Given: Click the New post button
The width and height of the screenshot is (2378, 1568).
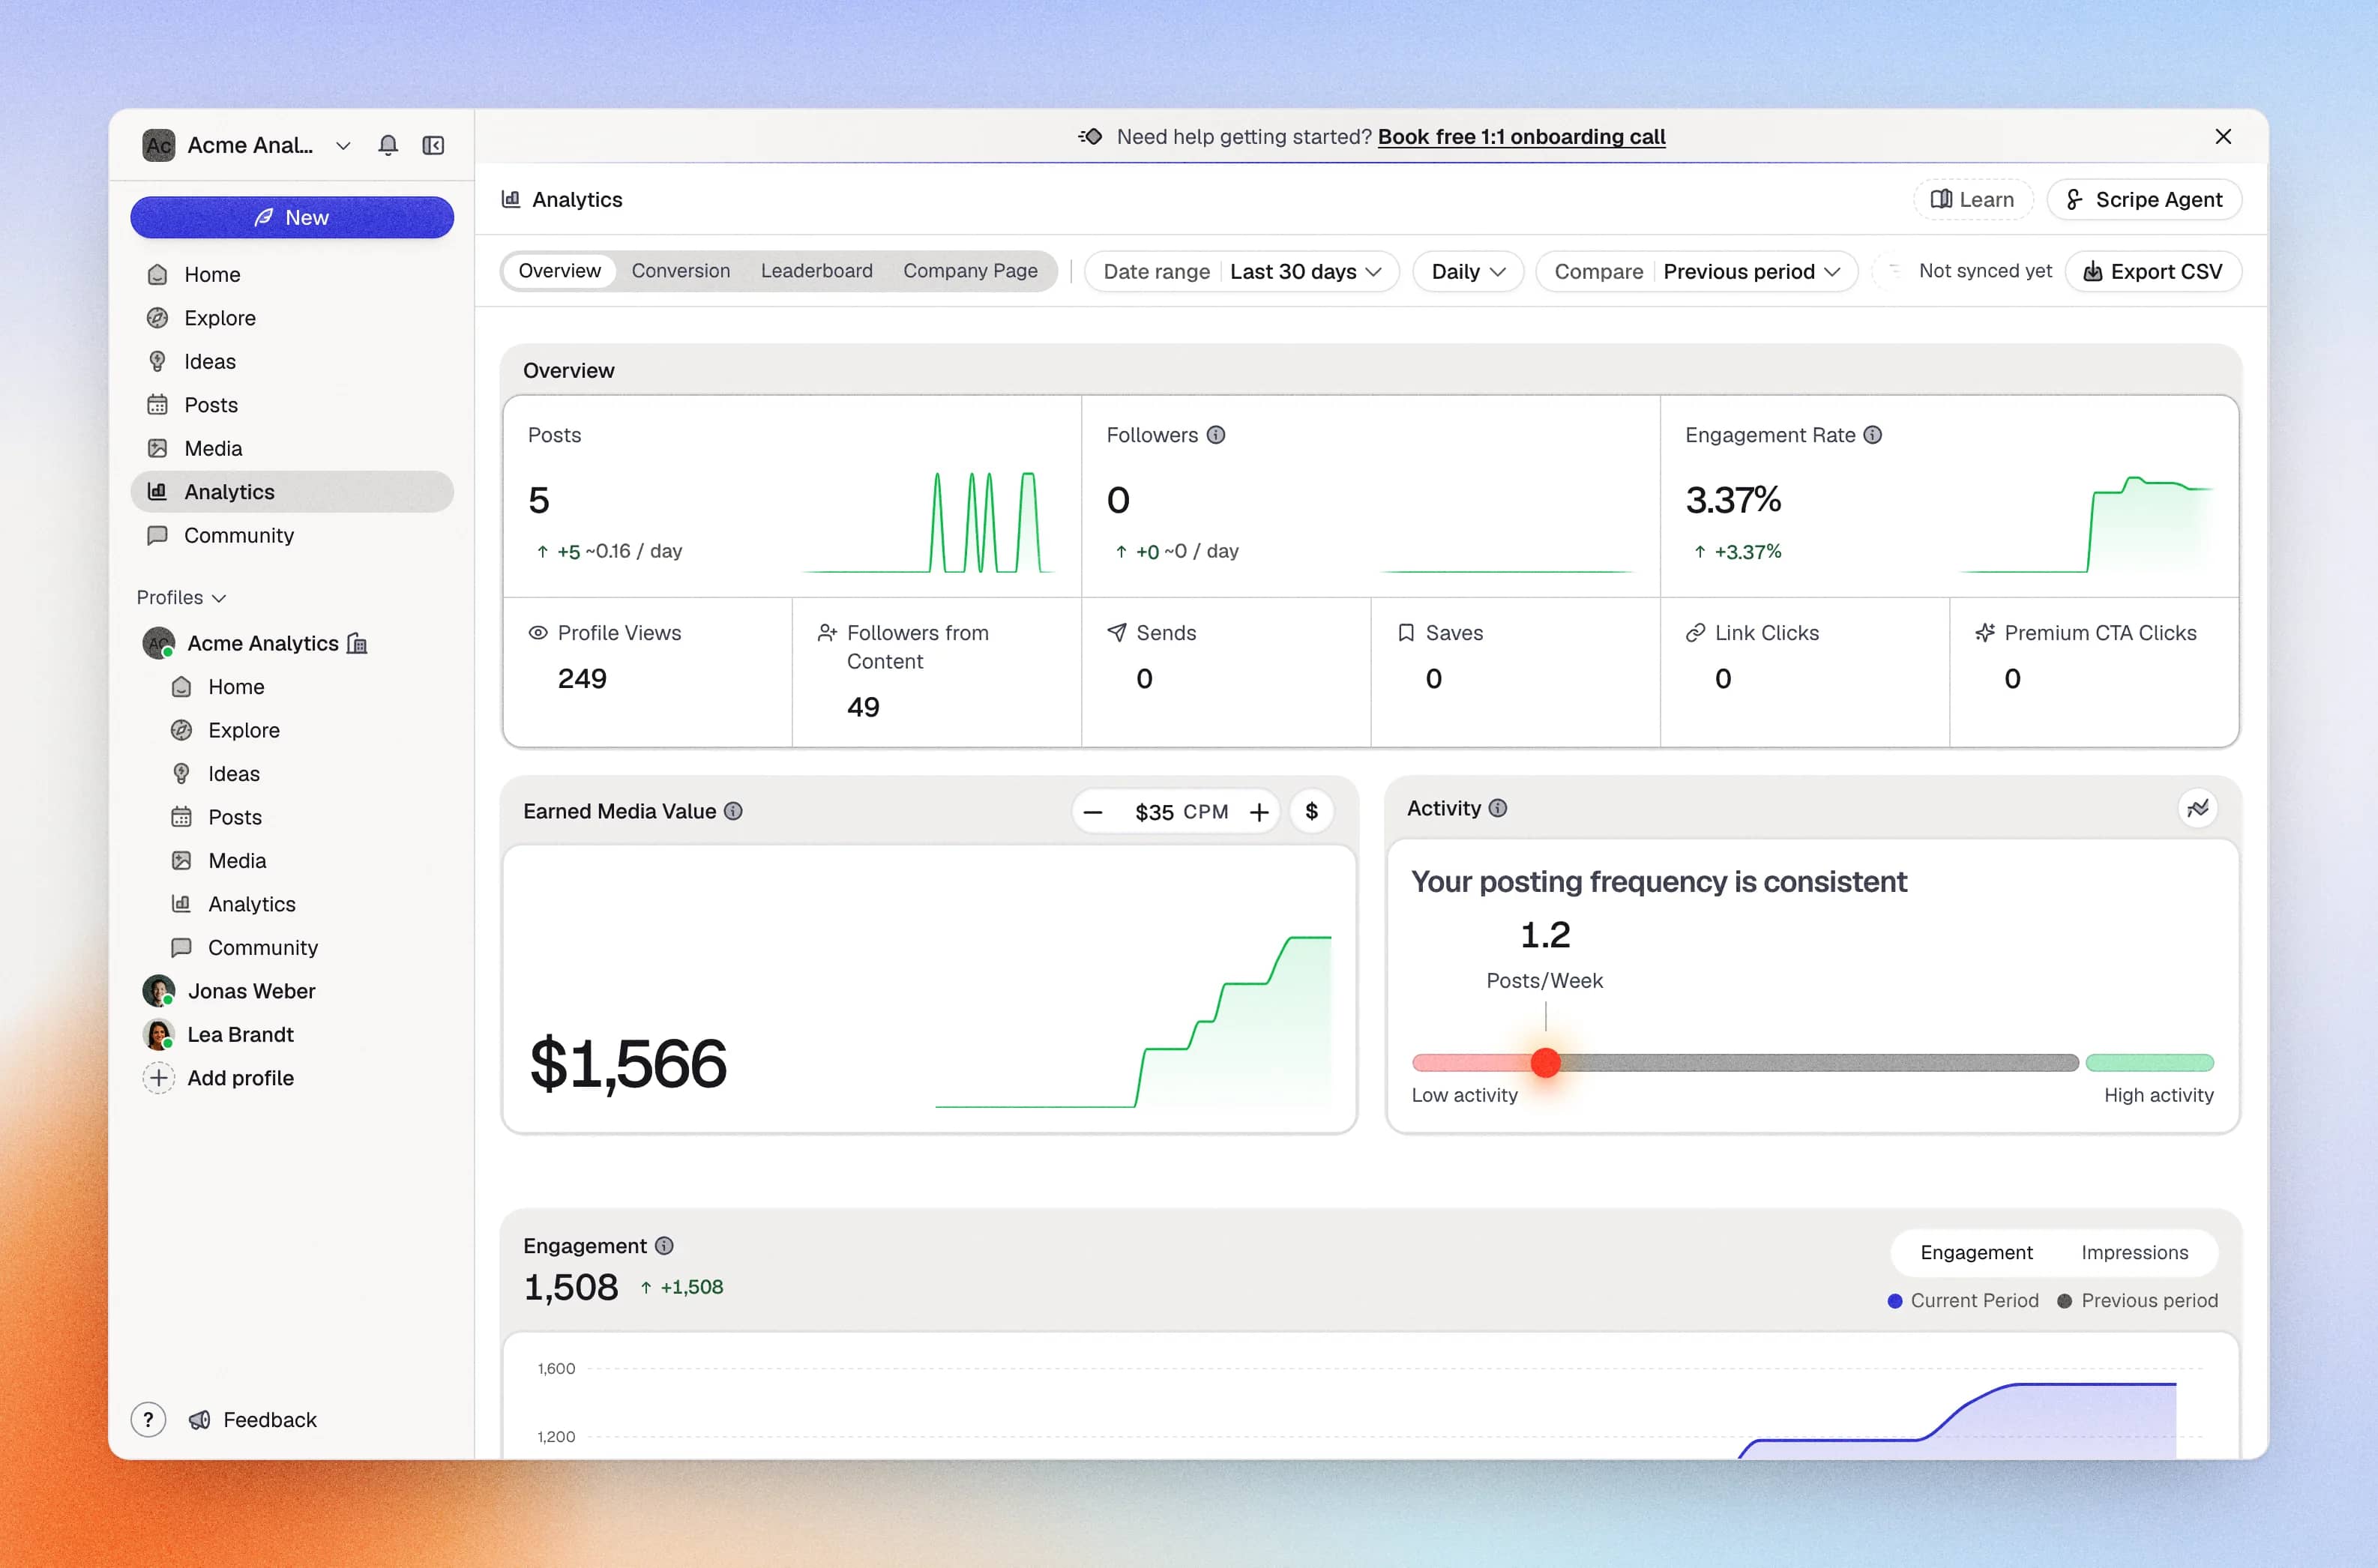Looking at the screenshot, I should click(292, 217).
